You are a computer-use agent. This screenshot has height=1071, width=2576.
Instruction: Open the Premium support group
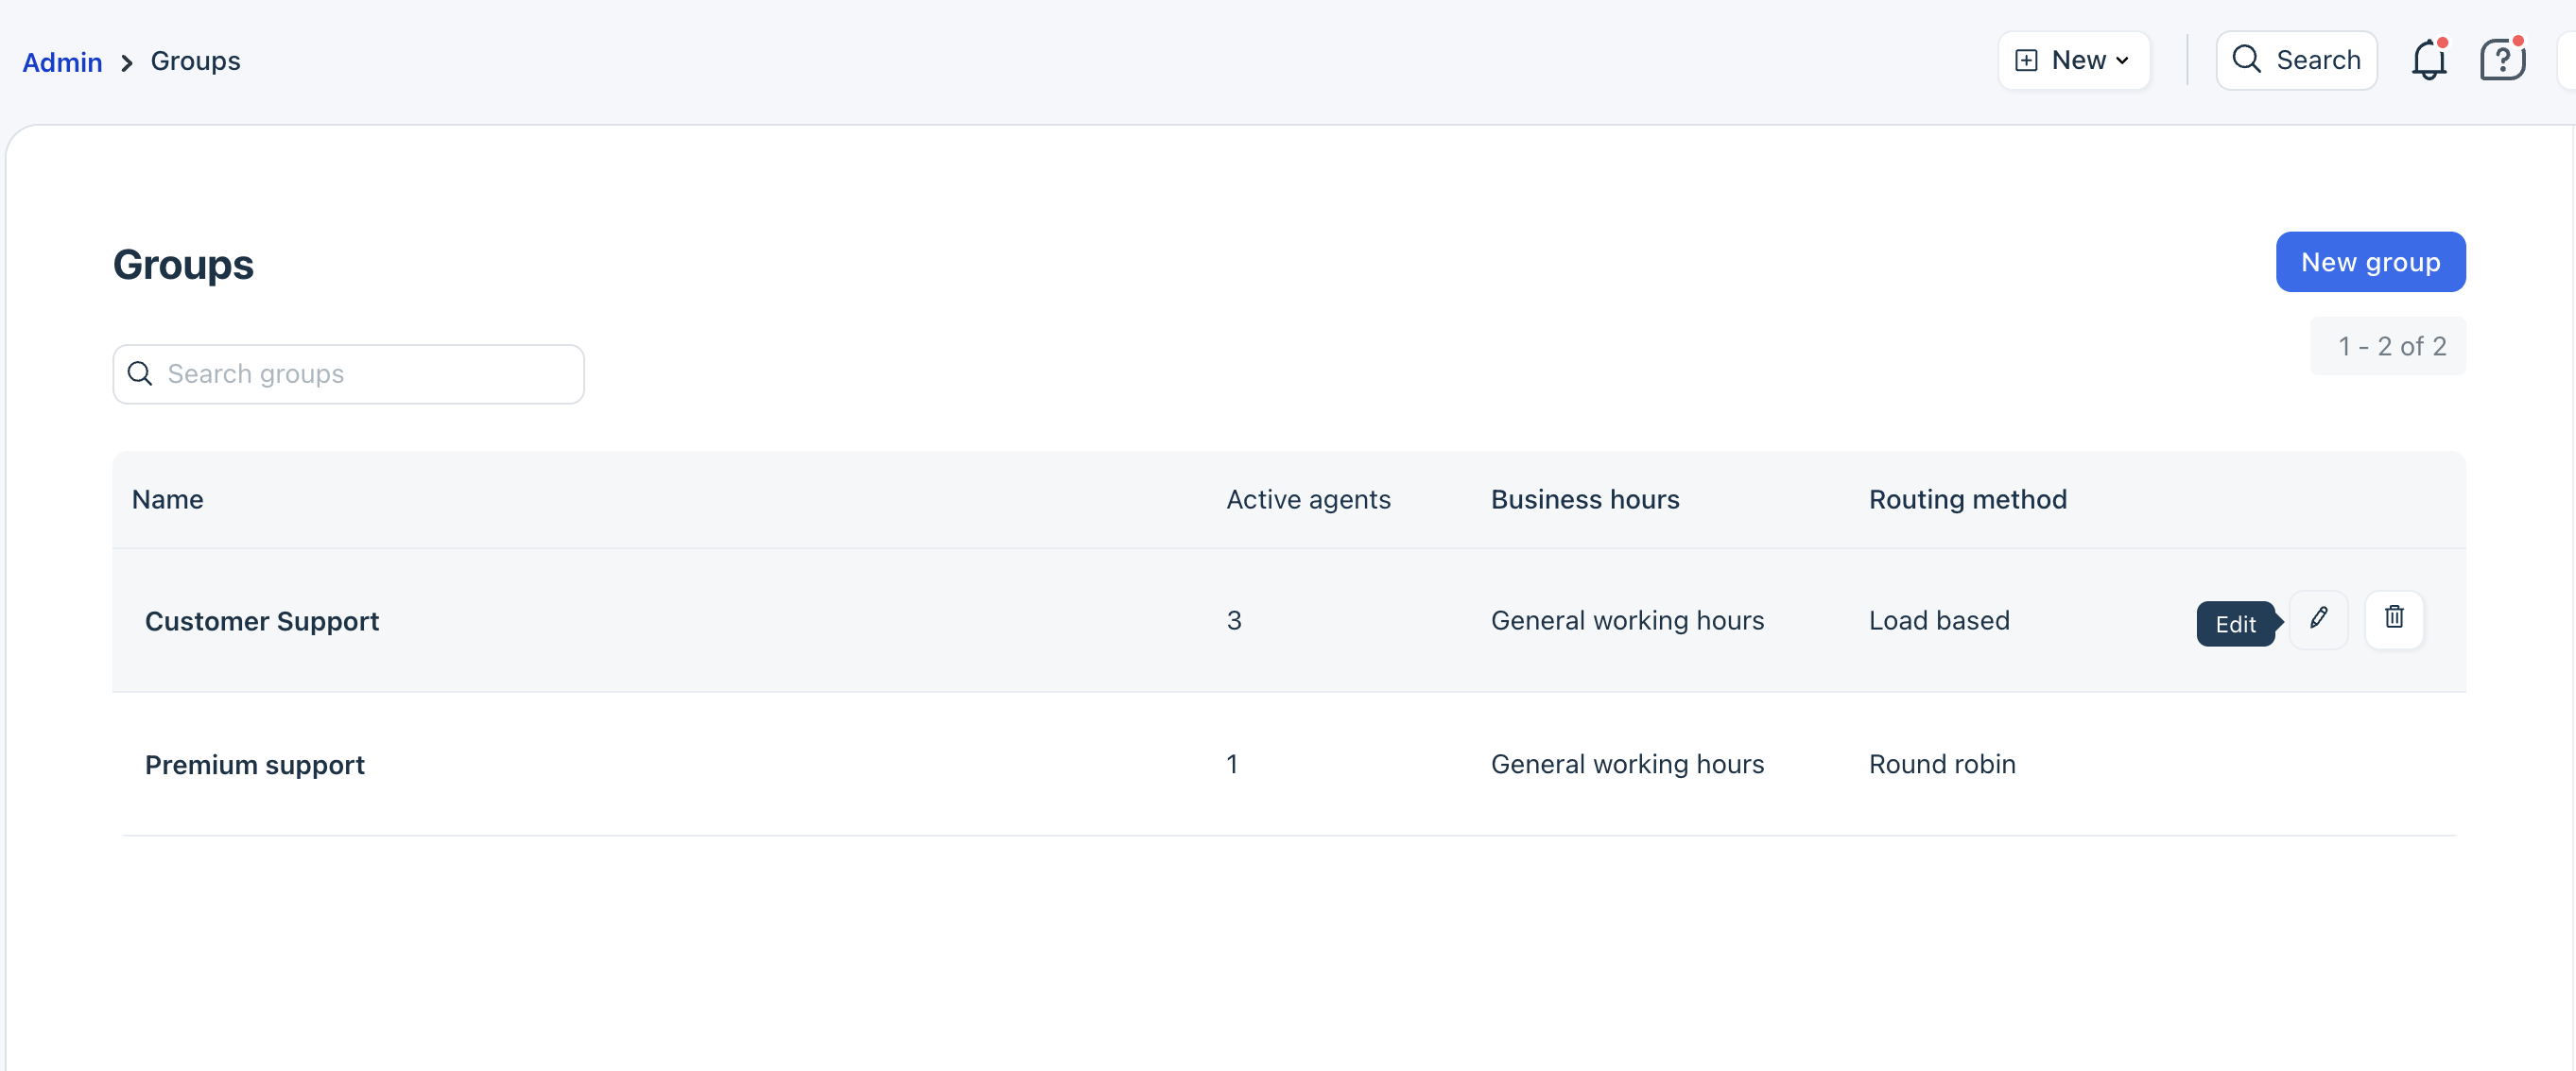click(x=255, y=765)
